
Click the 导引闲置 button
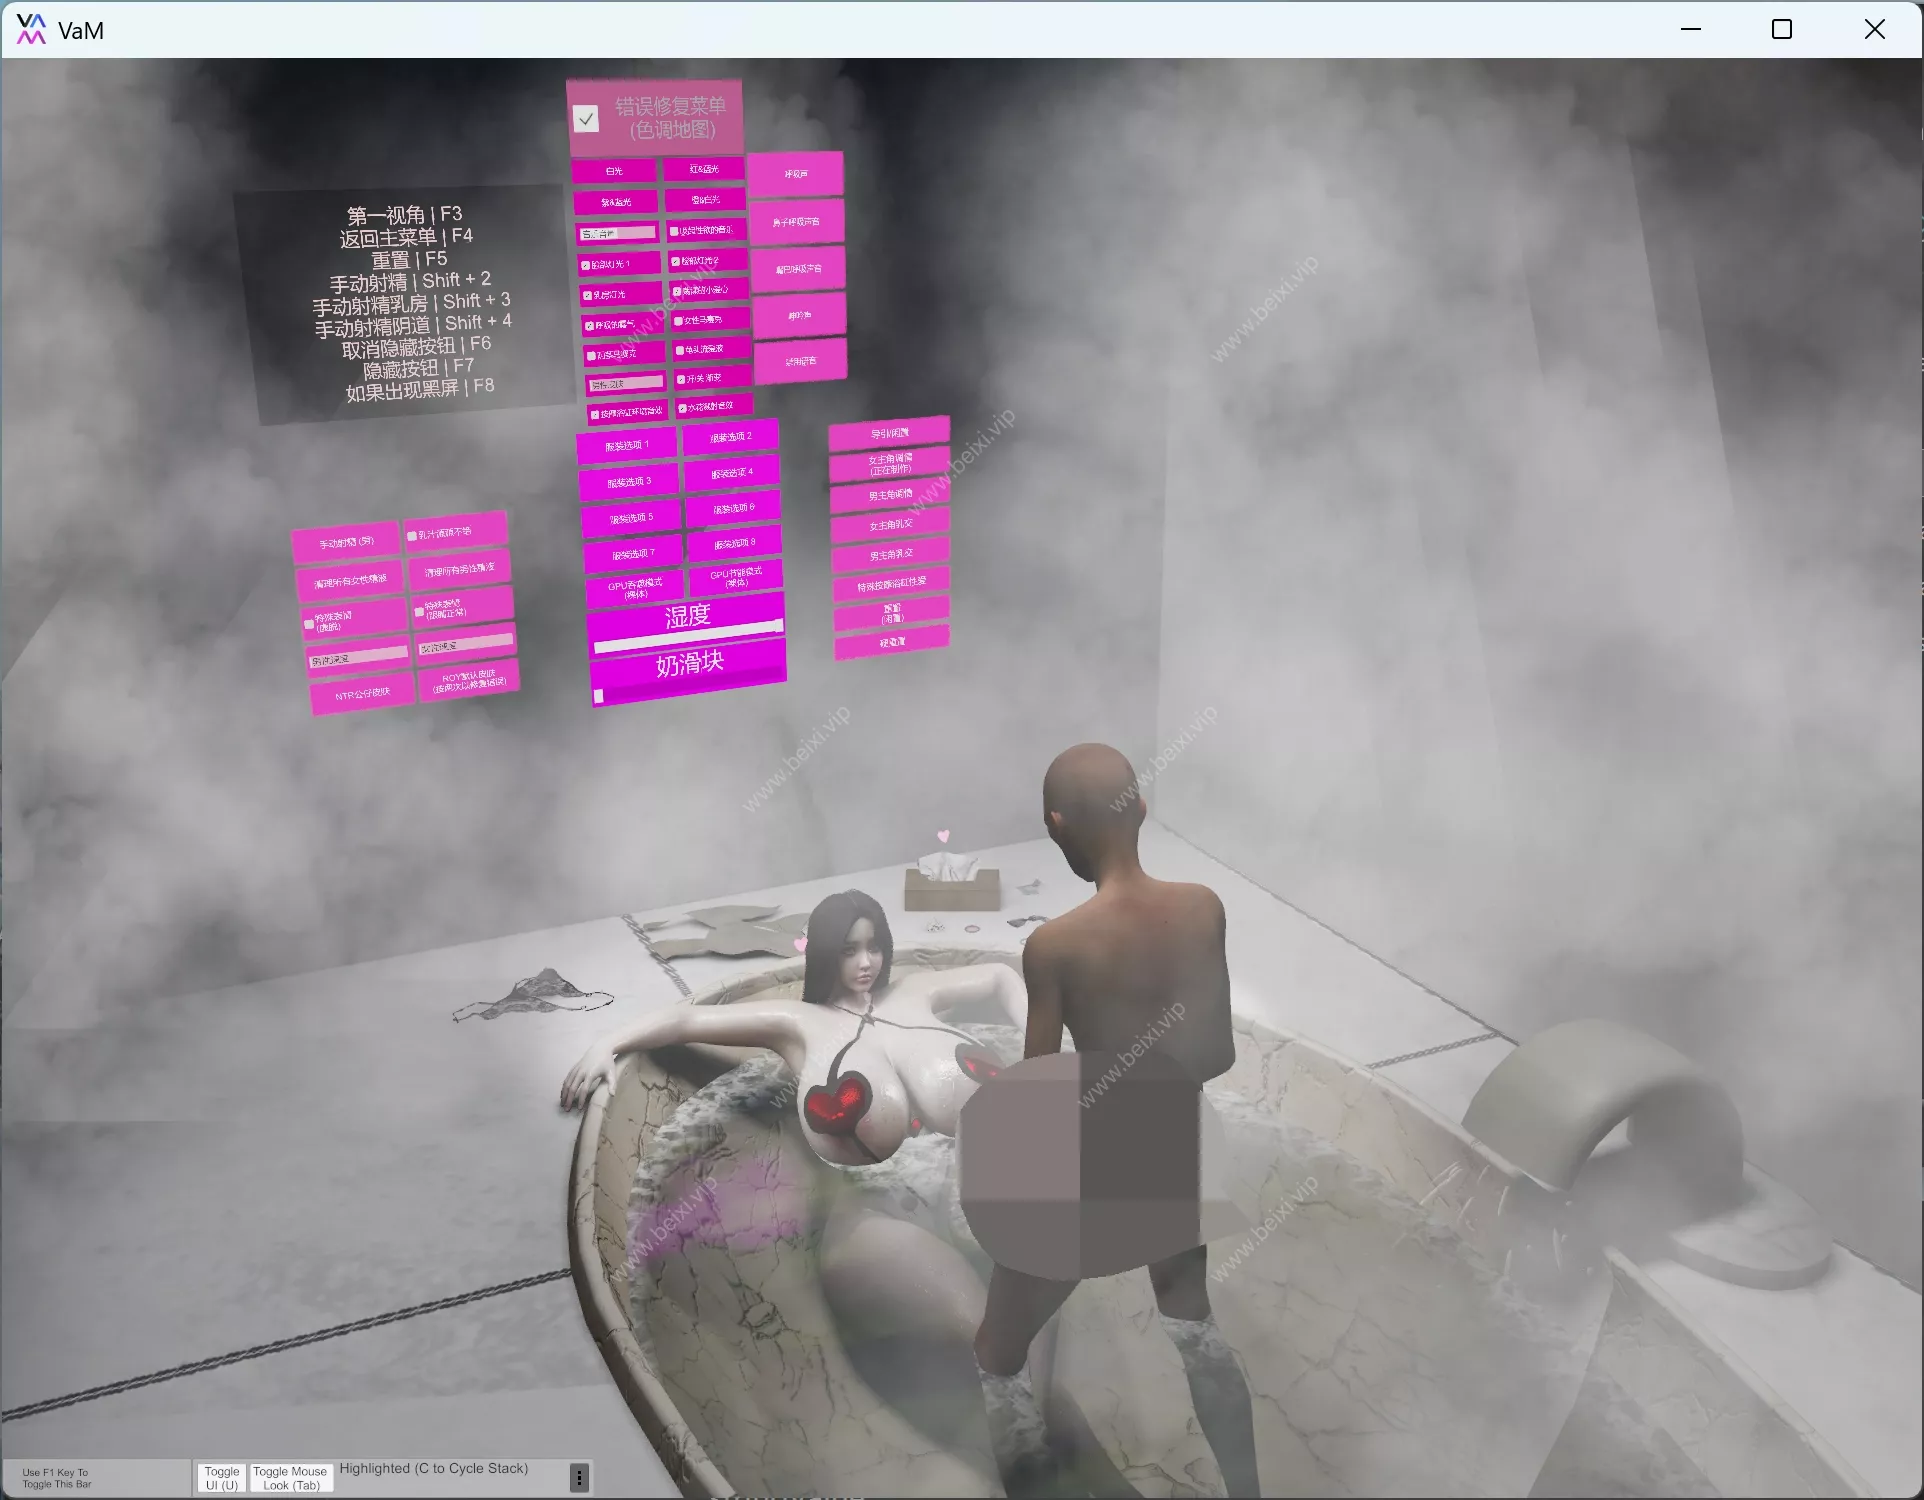pos(889,433)
